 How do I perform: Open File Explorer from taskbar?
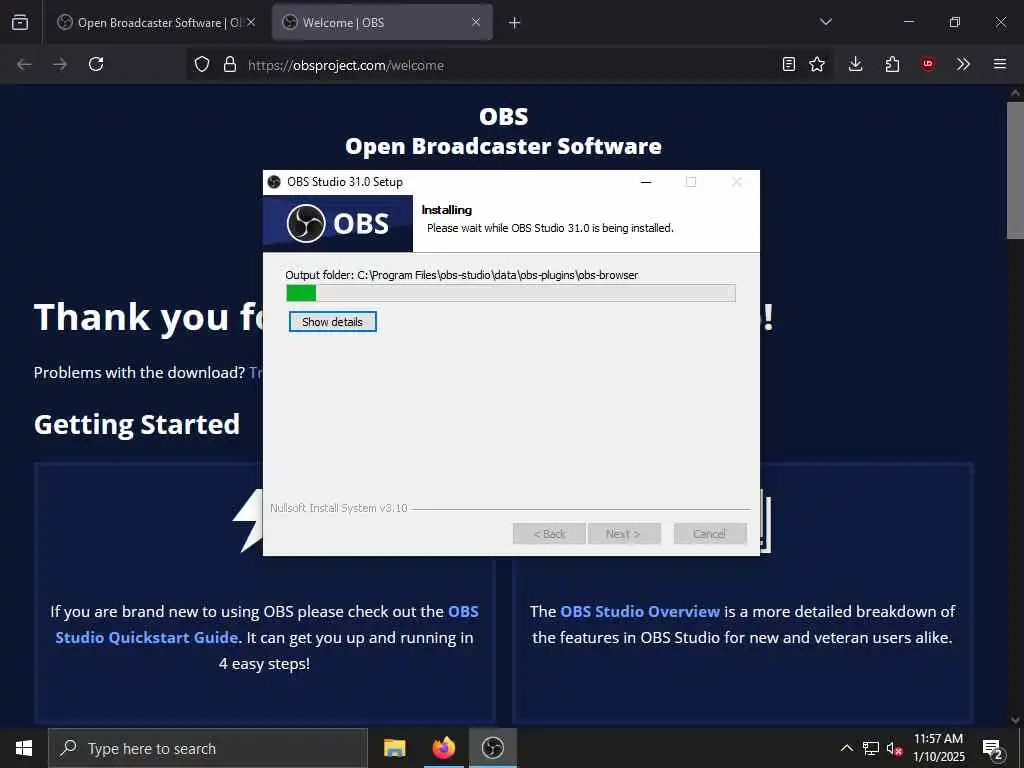[394, 748]
